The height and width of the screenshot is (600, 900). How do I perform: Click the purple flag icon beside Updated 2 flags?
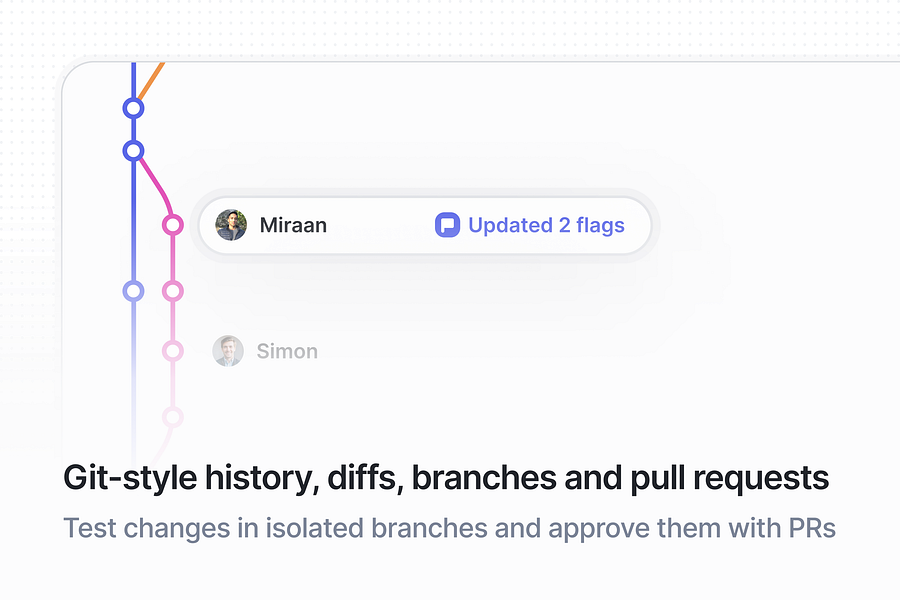coord(447,225)
